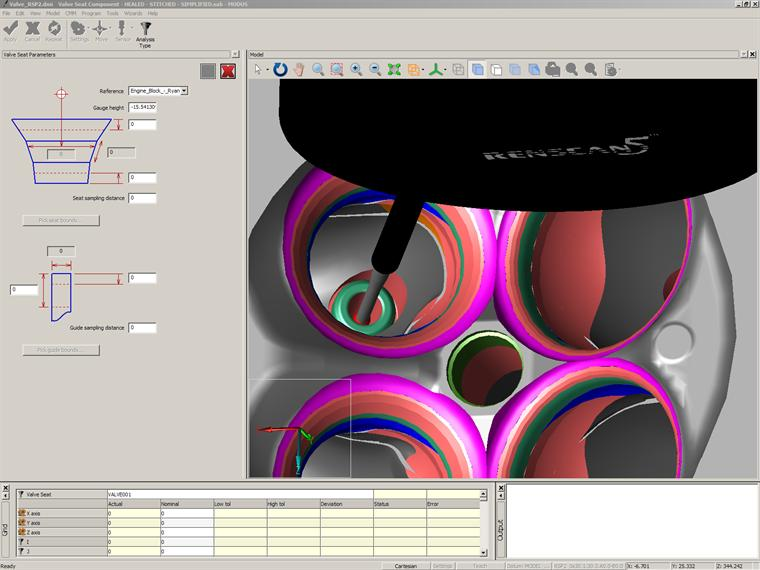The width and height of the screenshot is (760, 570).
Task: Click the Zoom window selection icon
Action: tap(337, 69)
